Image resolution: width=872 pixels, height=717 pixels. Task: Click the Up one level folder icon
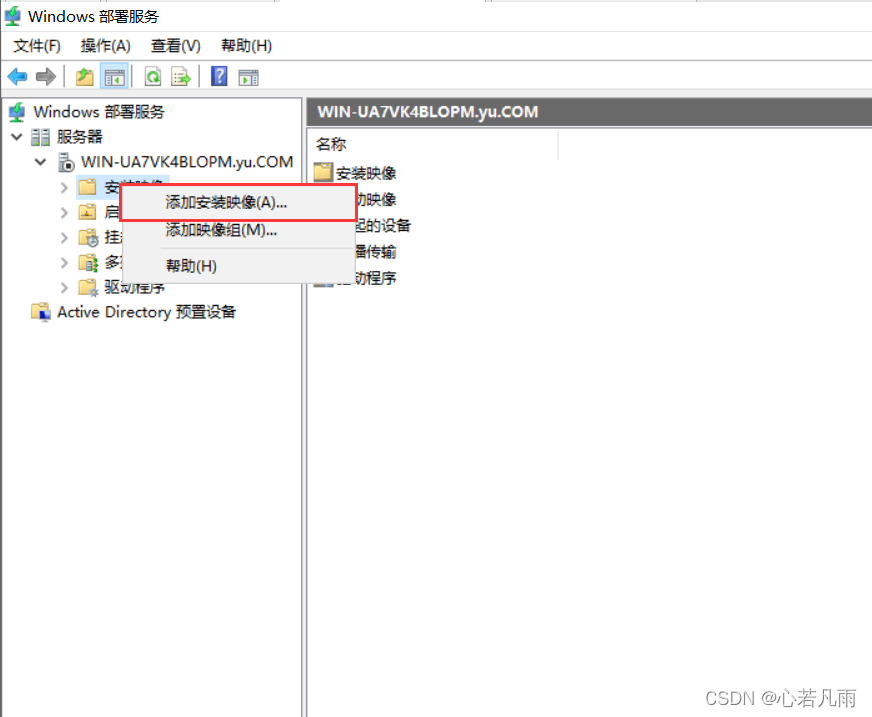[85, 76]
